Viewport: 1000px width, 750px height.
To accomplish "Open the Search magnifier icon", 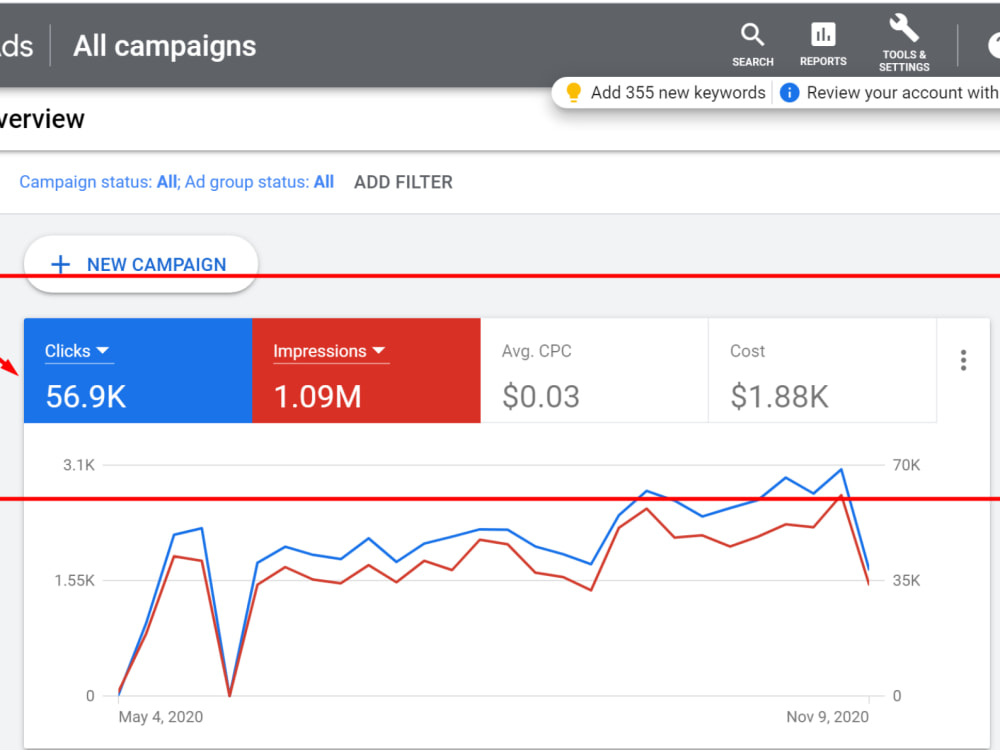I will [x=753, y=34].
